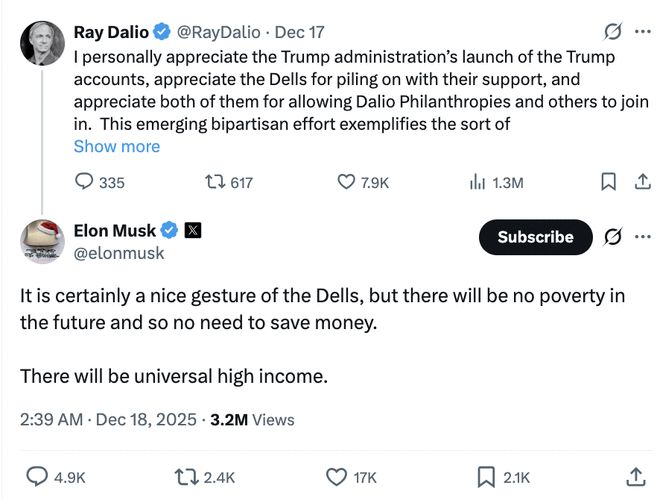Image resolution: width=660 pixels, height=500 pixels.
Task: Subscribe to Elon Musk
Action: point(535,237)
